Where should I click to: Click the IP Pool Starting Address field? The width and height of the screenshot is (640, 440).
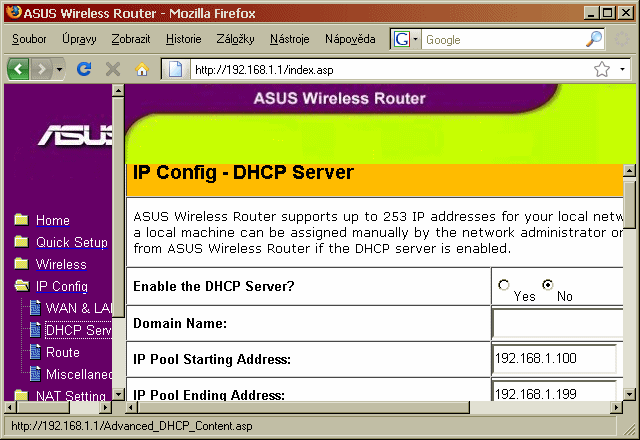554,359
